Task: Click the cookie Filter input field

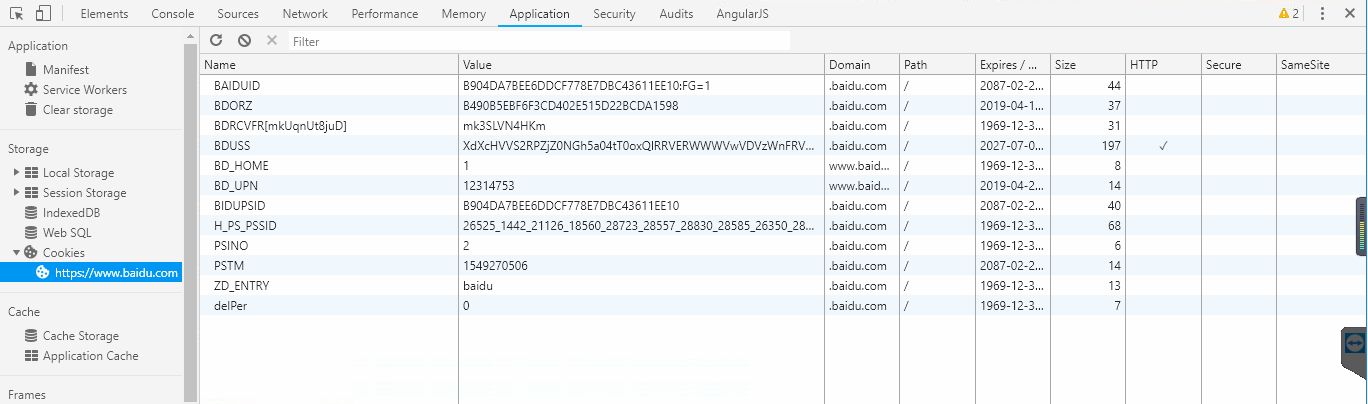Action: tap(538, 42)
